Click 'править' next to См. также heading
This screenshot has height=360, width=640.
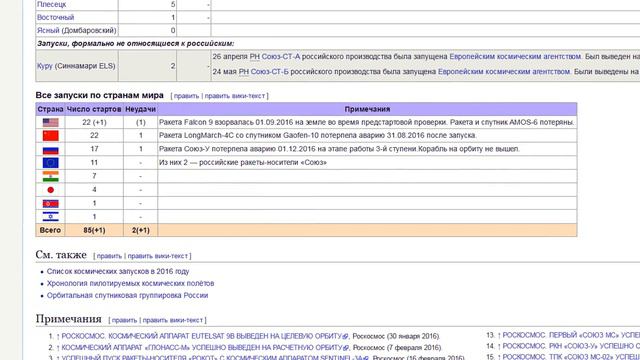(109, 256)
